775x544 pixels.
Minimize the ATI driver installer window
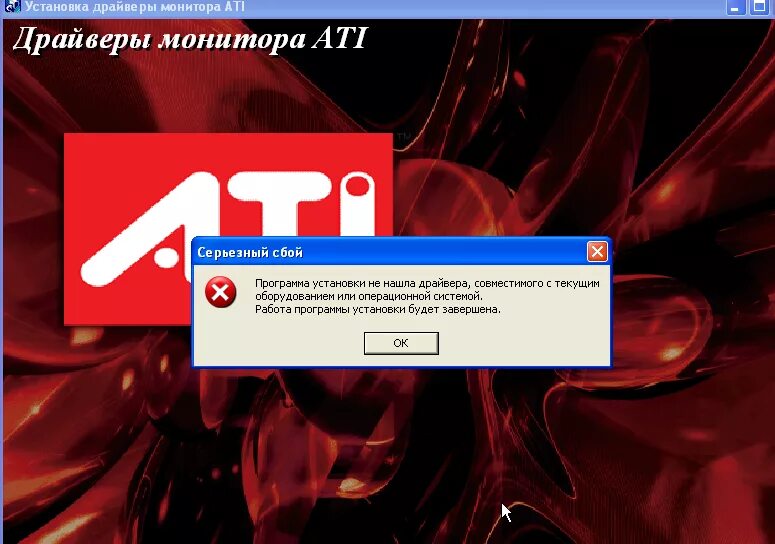735,7
